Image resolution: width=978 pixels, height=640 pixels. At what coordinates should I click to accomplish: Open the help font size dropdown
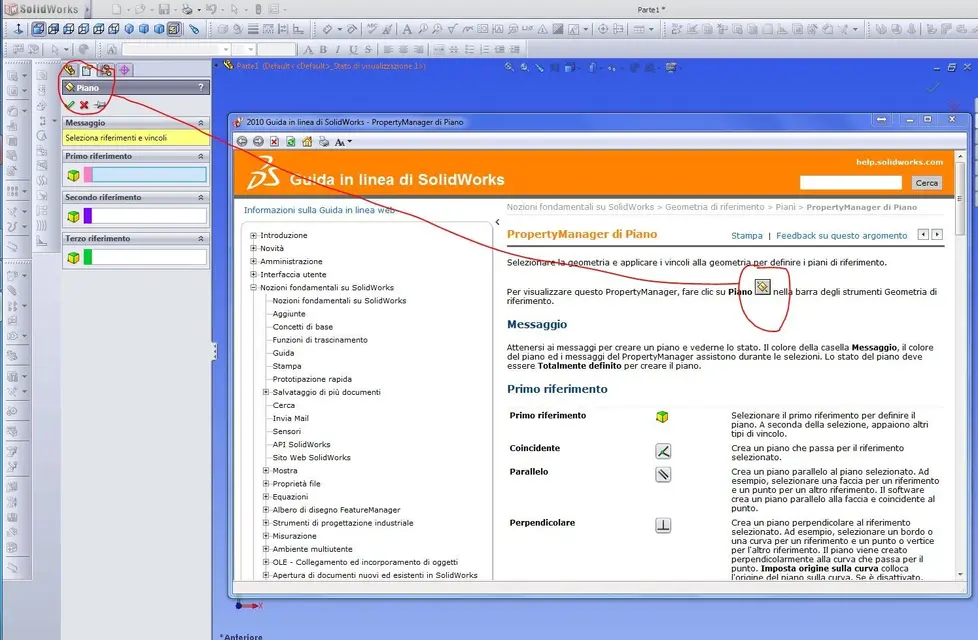343,142
